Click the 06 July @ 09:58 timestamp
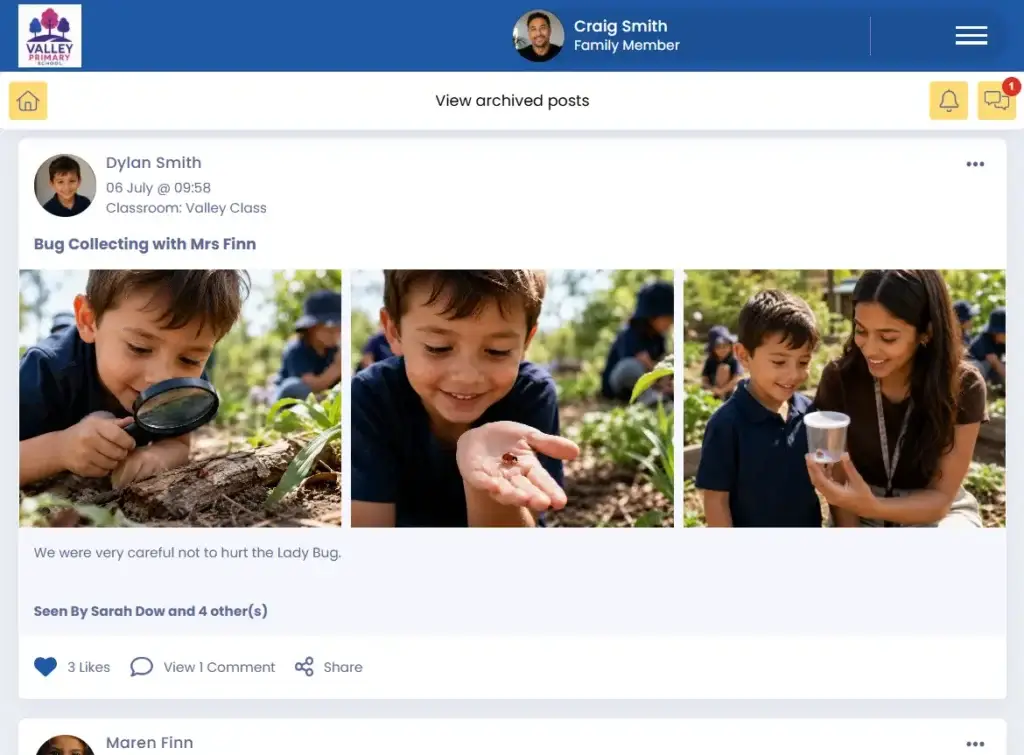 158,187
